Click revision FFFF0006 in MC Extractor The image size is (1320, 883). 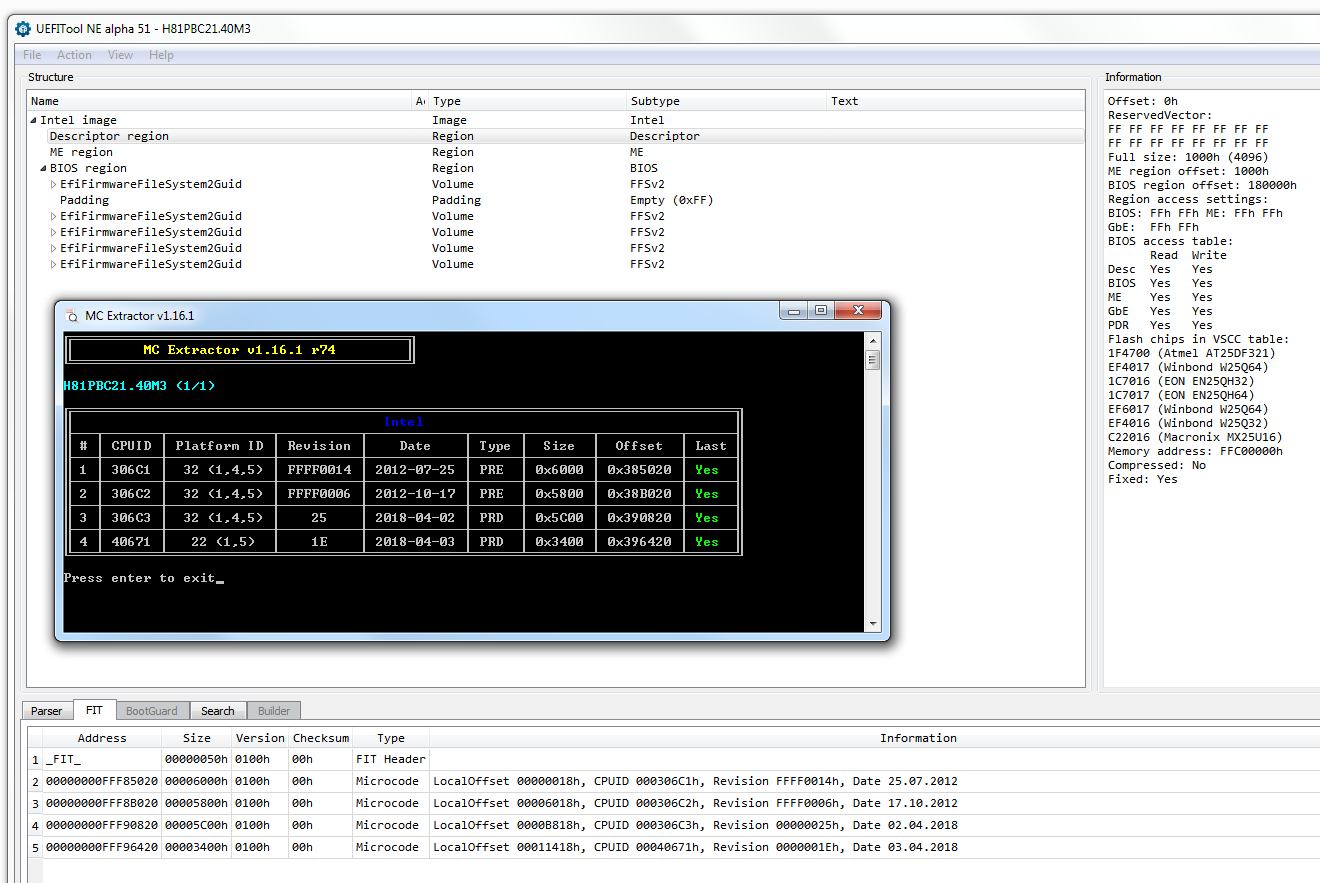319,494
